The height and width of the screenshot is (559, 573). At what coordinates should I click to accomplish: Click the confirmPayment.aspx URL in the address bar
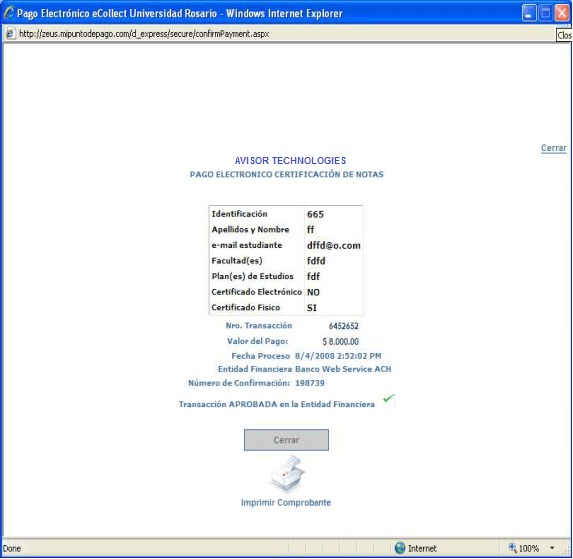coord(144,34)
